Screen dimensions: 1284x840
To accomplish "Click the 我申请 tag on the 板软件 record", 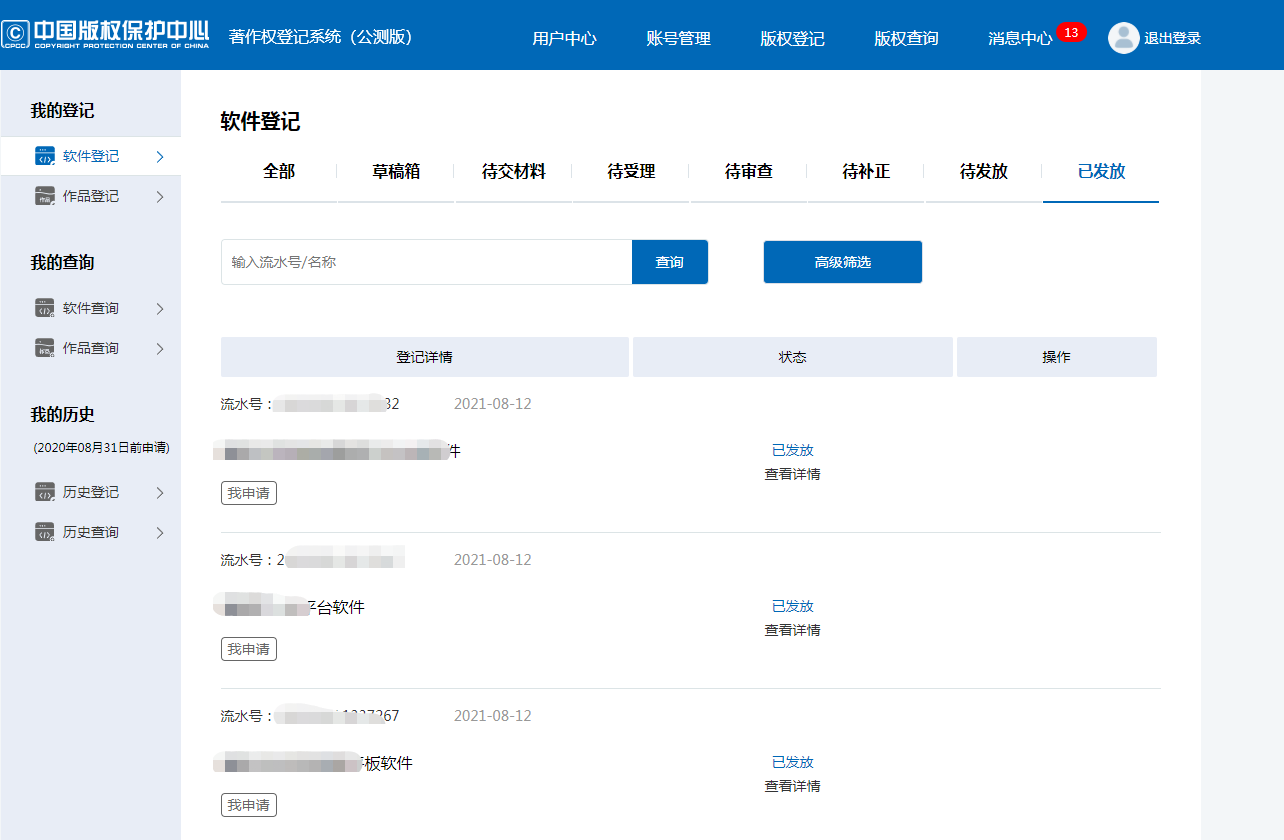I will [x=249, y=805].
